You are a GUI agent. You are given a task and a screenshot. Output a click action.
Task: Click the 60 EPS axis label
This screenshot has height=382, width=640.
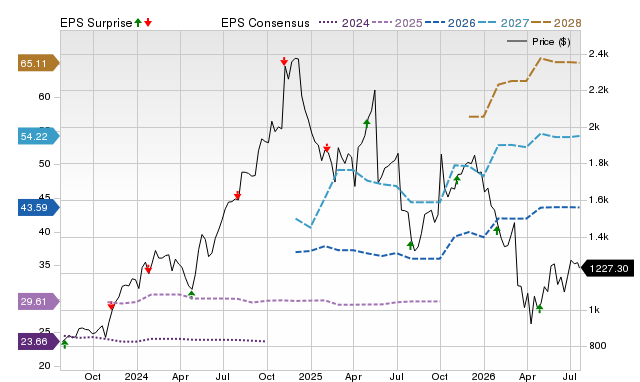(44, 97)
